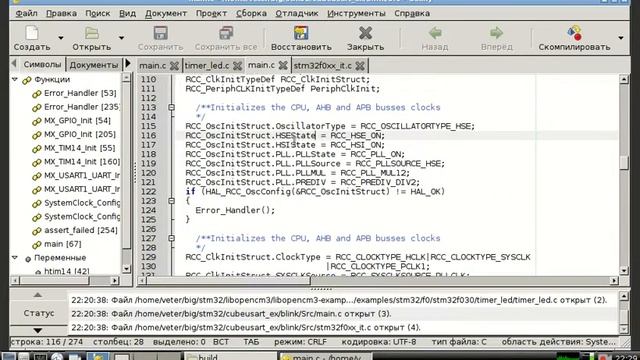Click the Восстановить (revert) toolbar icon
Screen dimensions: 640x360
click(301, 33)
